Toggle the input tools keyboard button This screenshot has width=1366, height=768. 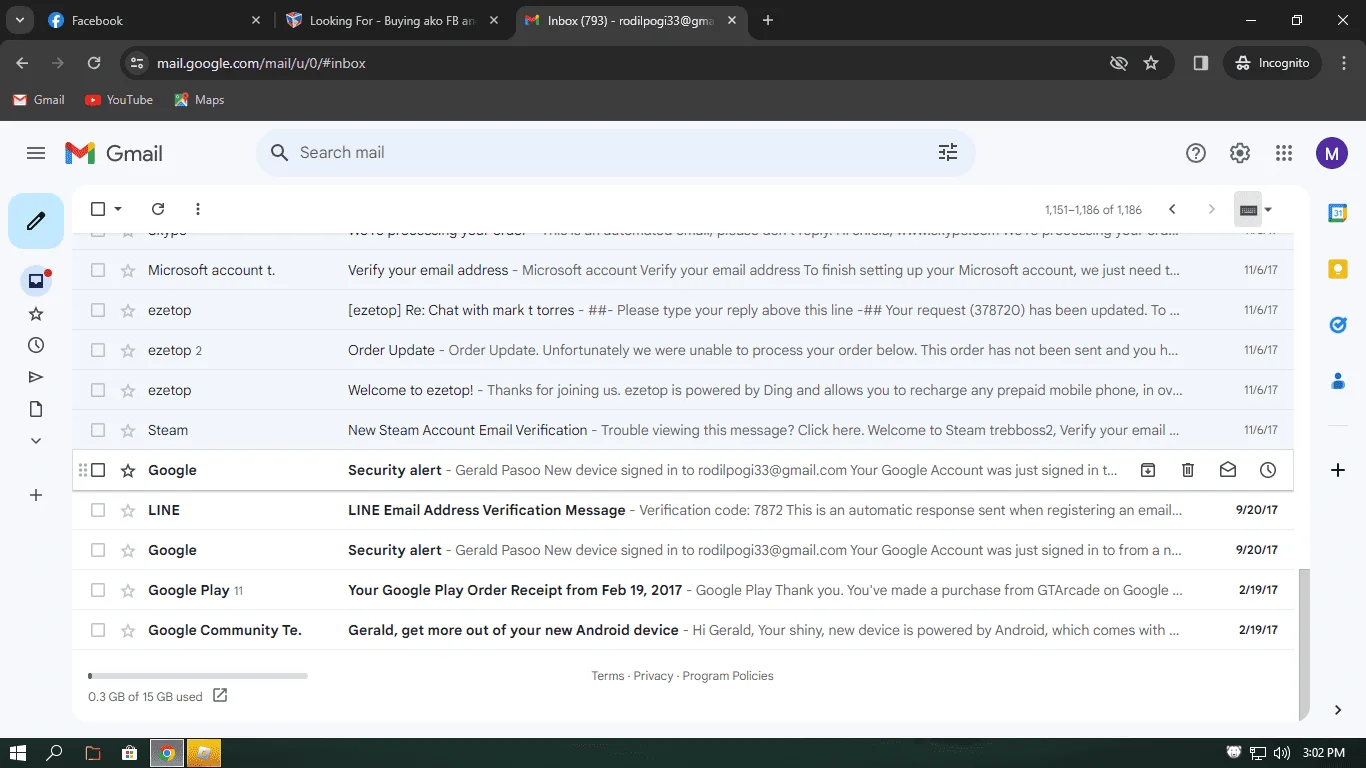pyautogui.click(x=1248, y=209)
